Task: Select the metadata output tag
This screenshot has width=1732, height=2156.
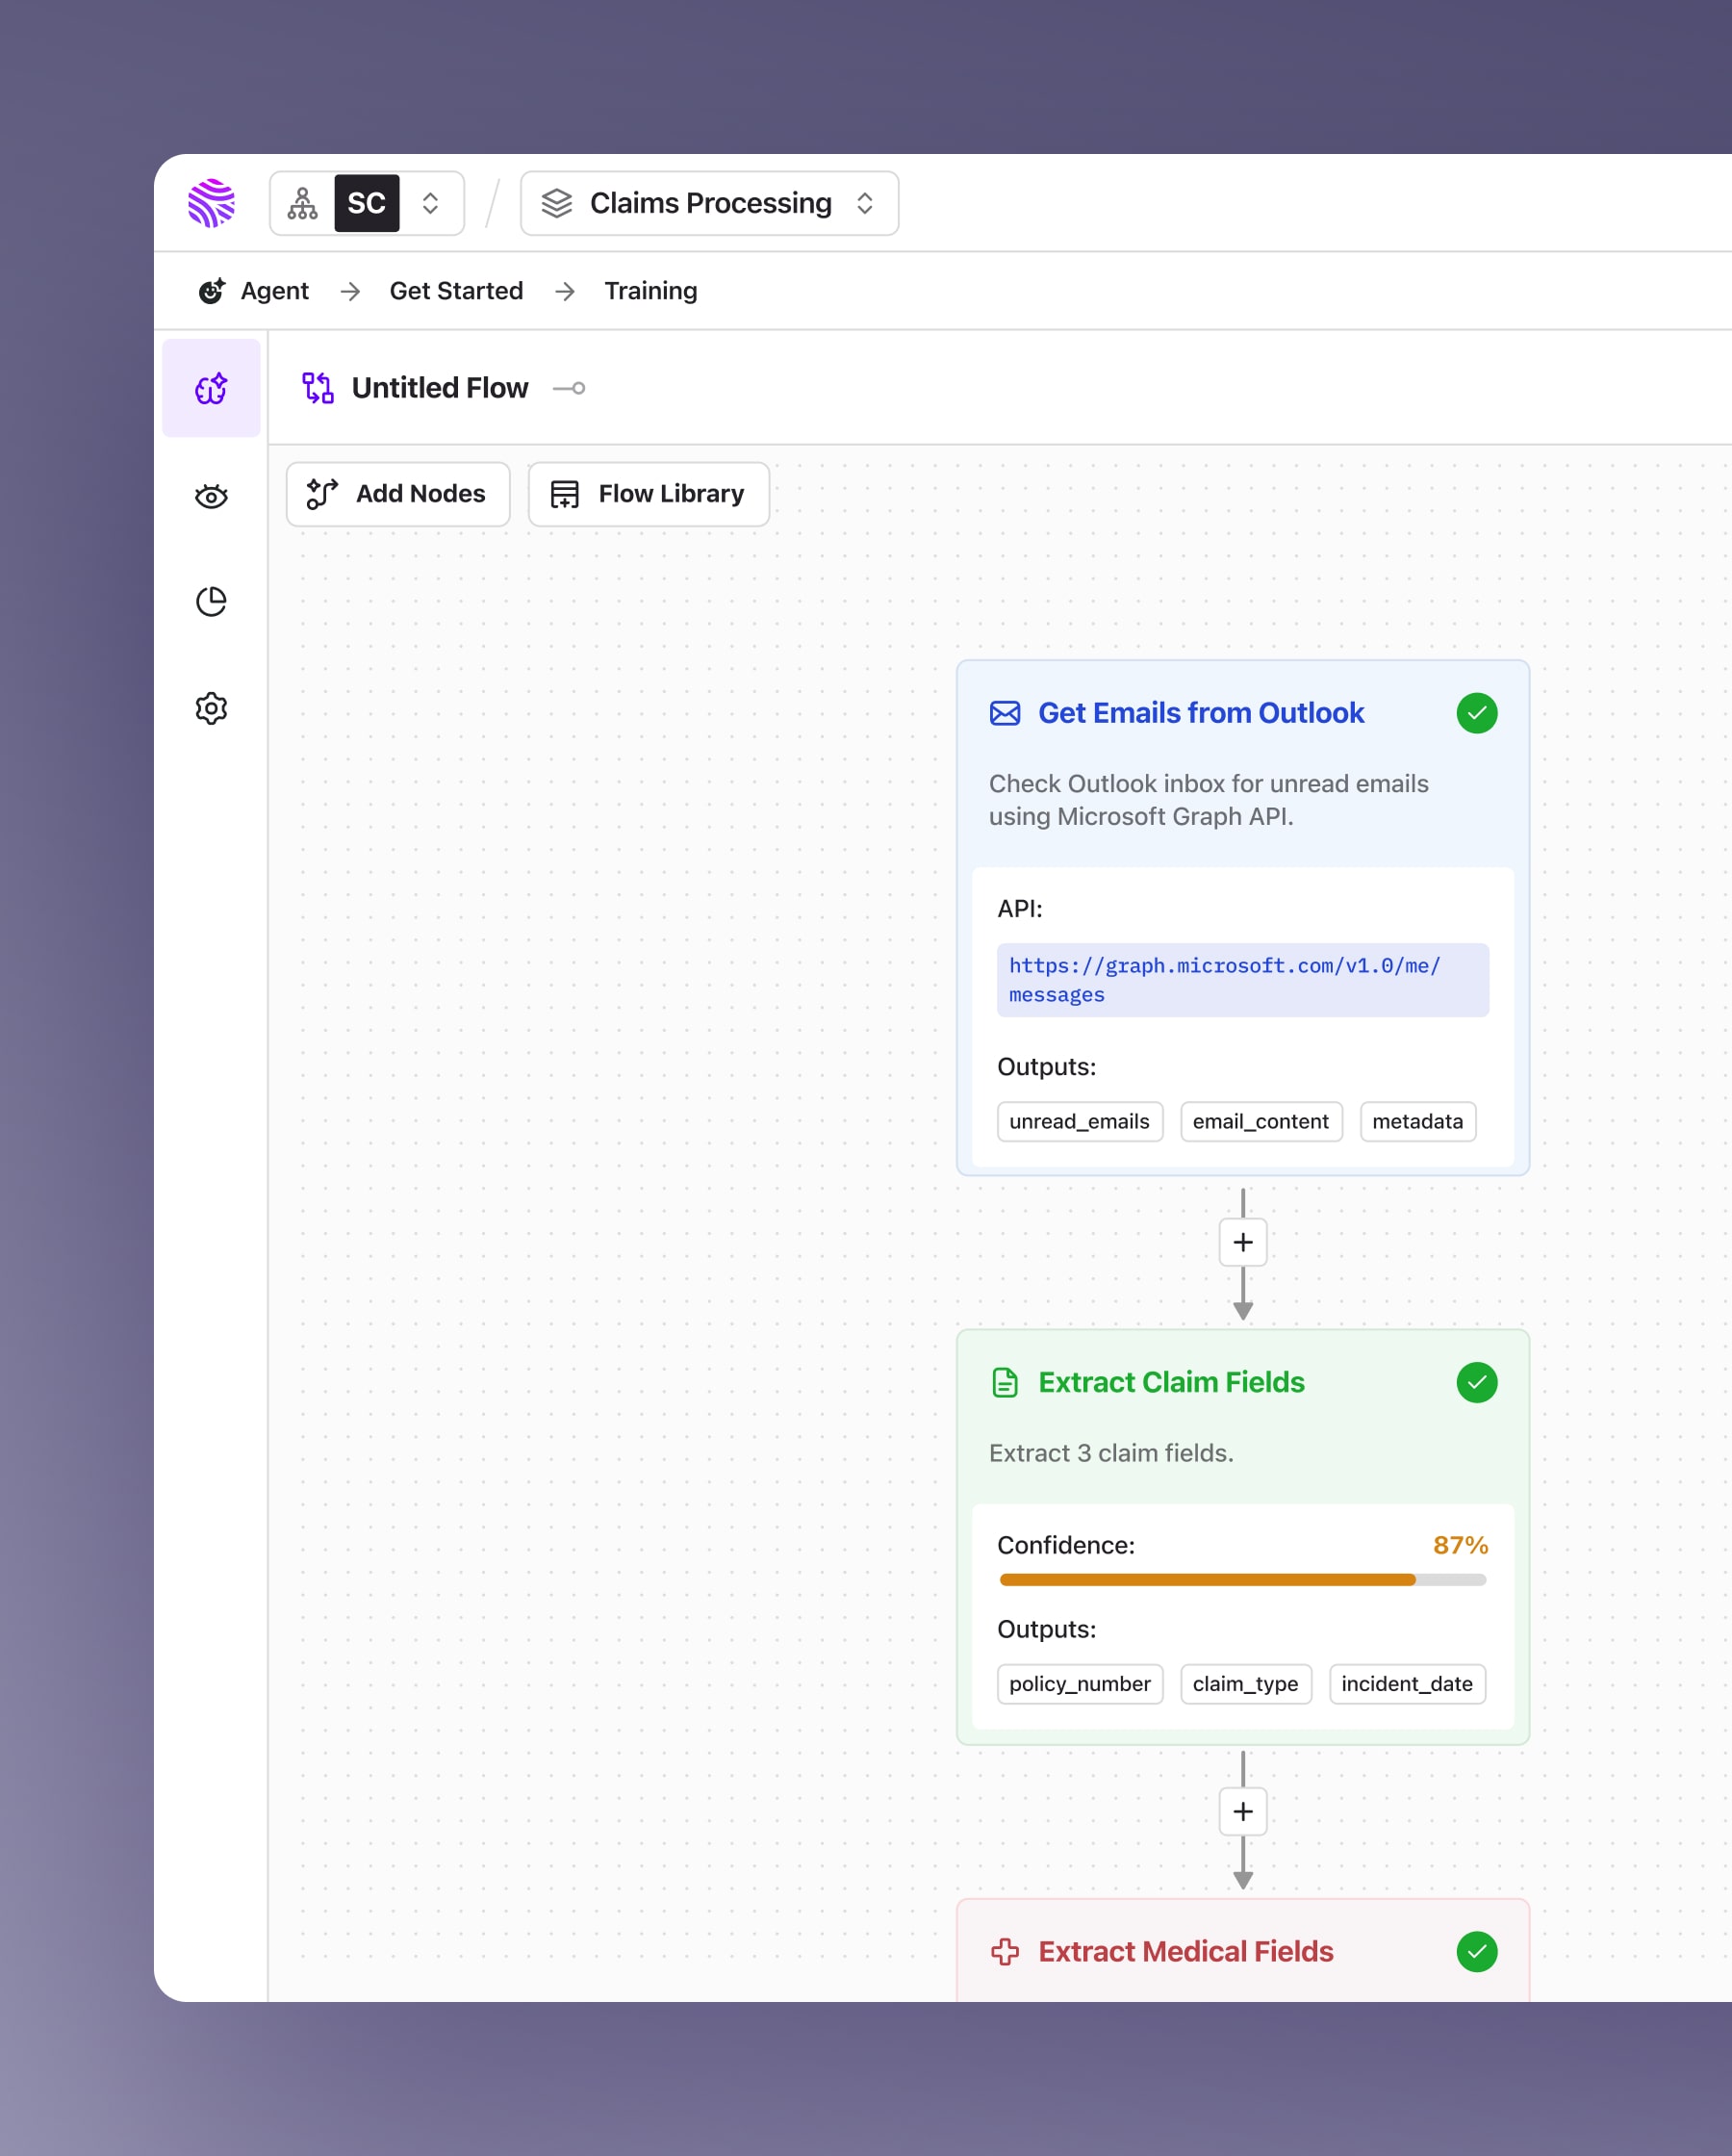Action: click(1418, 1121)
